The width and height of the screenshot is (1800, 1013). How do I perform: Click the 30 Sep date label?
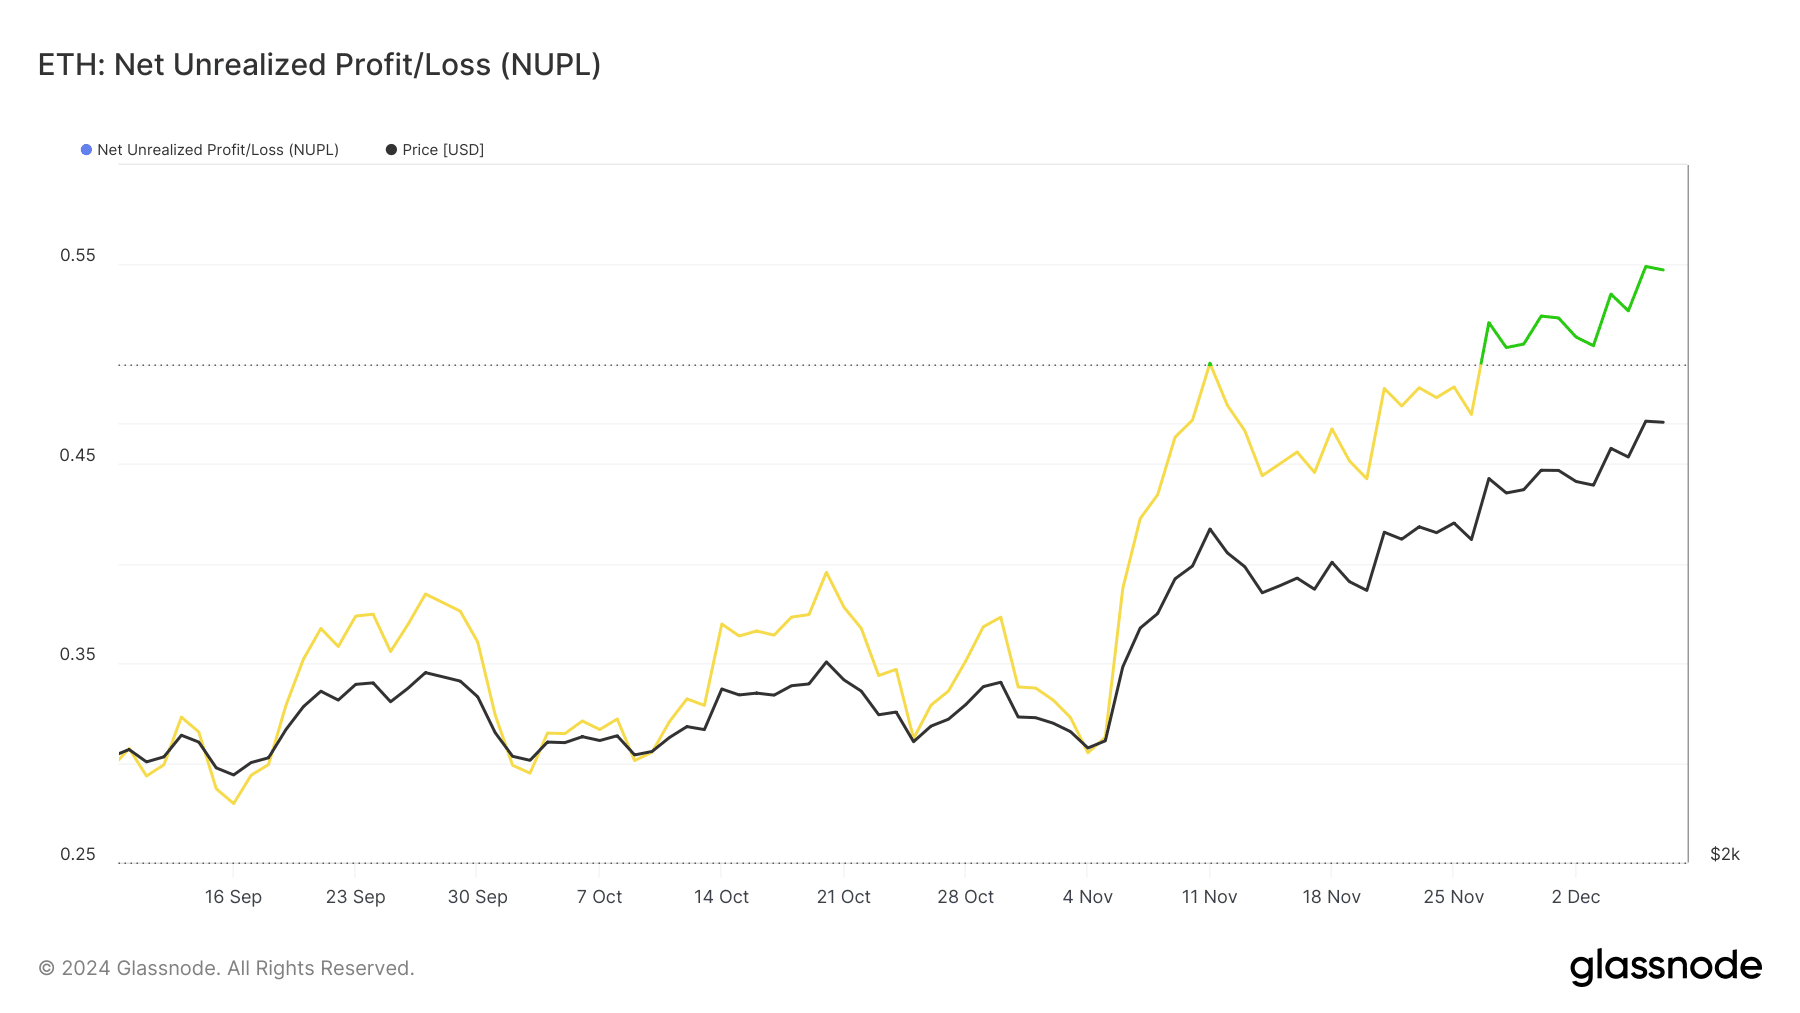coord(477,897)
